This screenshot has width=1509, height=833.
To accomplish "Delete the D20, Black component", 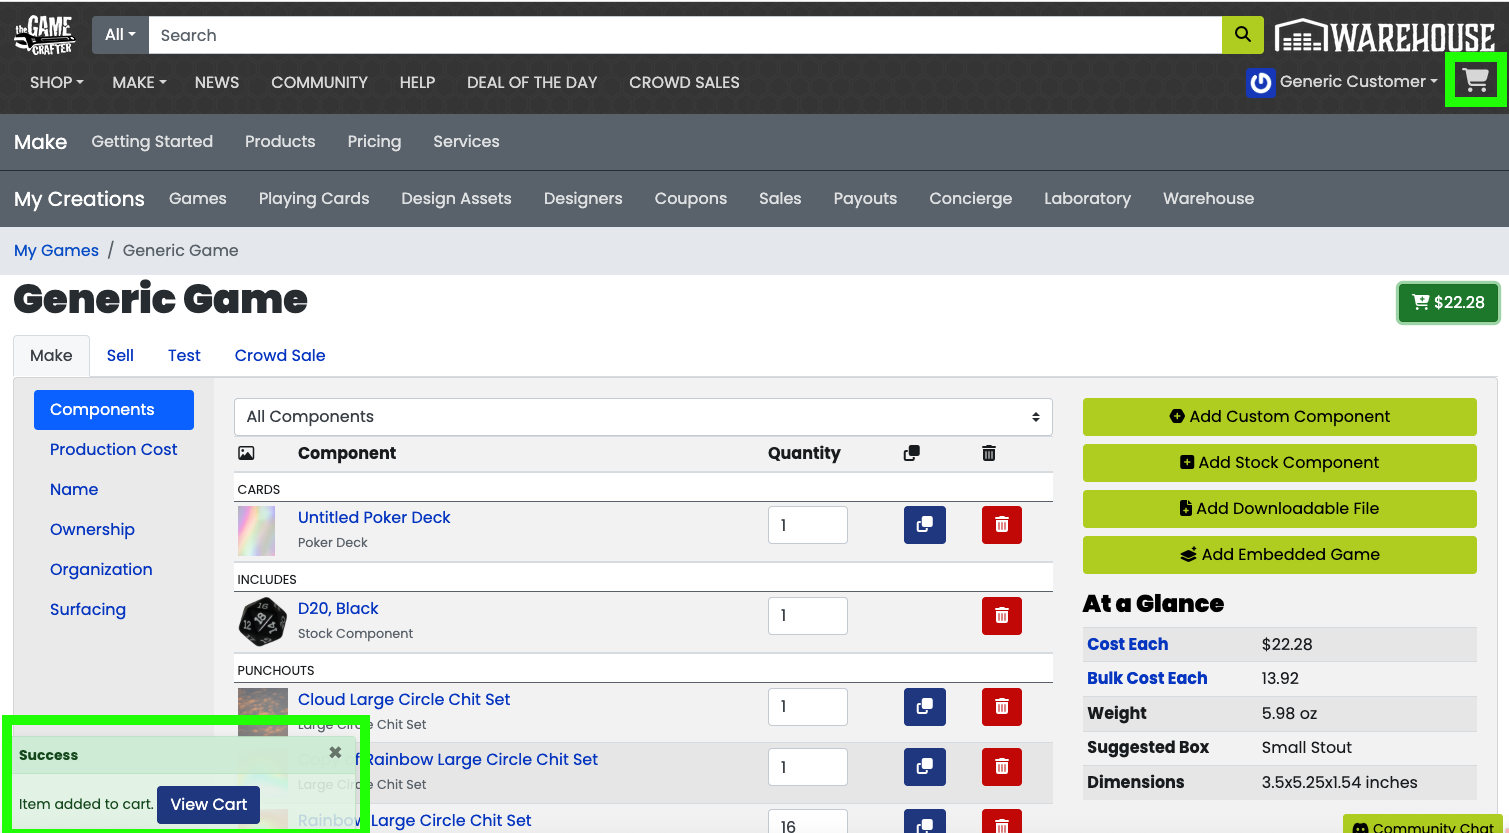I will pos(1002,615).
